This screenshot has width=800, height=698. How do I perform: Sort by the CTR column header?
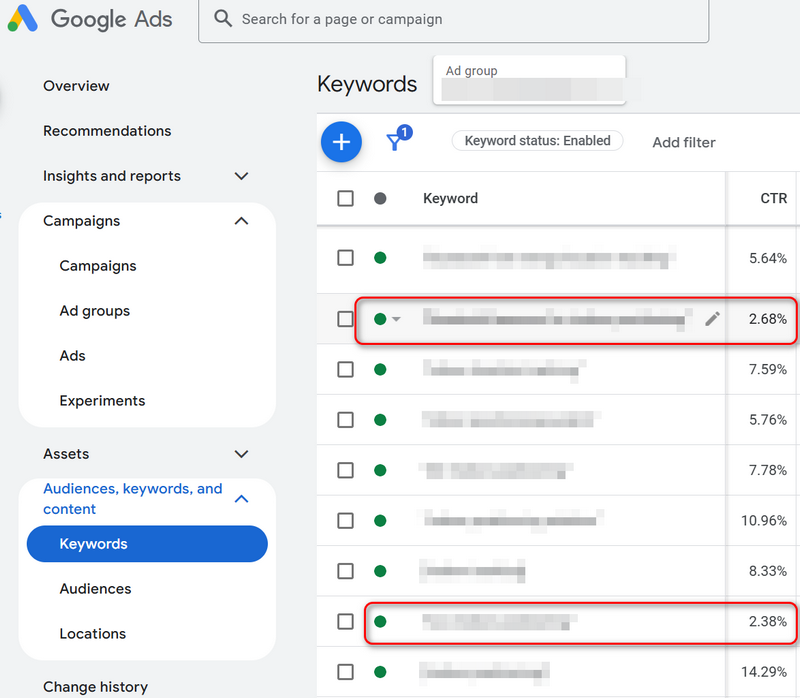[773, 198]
